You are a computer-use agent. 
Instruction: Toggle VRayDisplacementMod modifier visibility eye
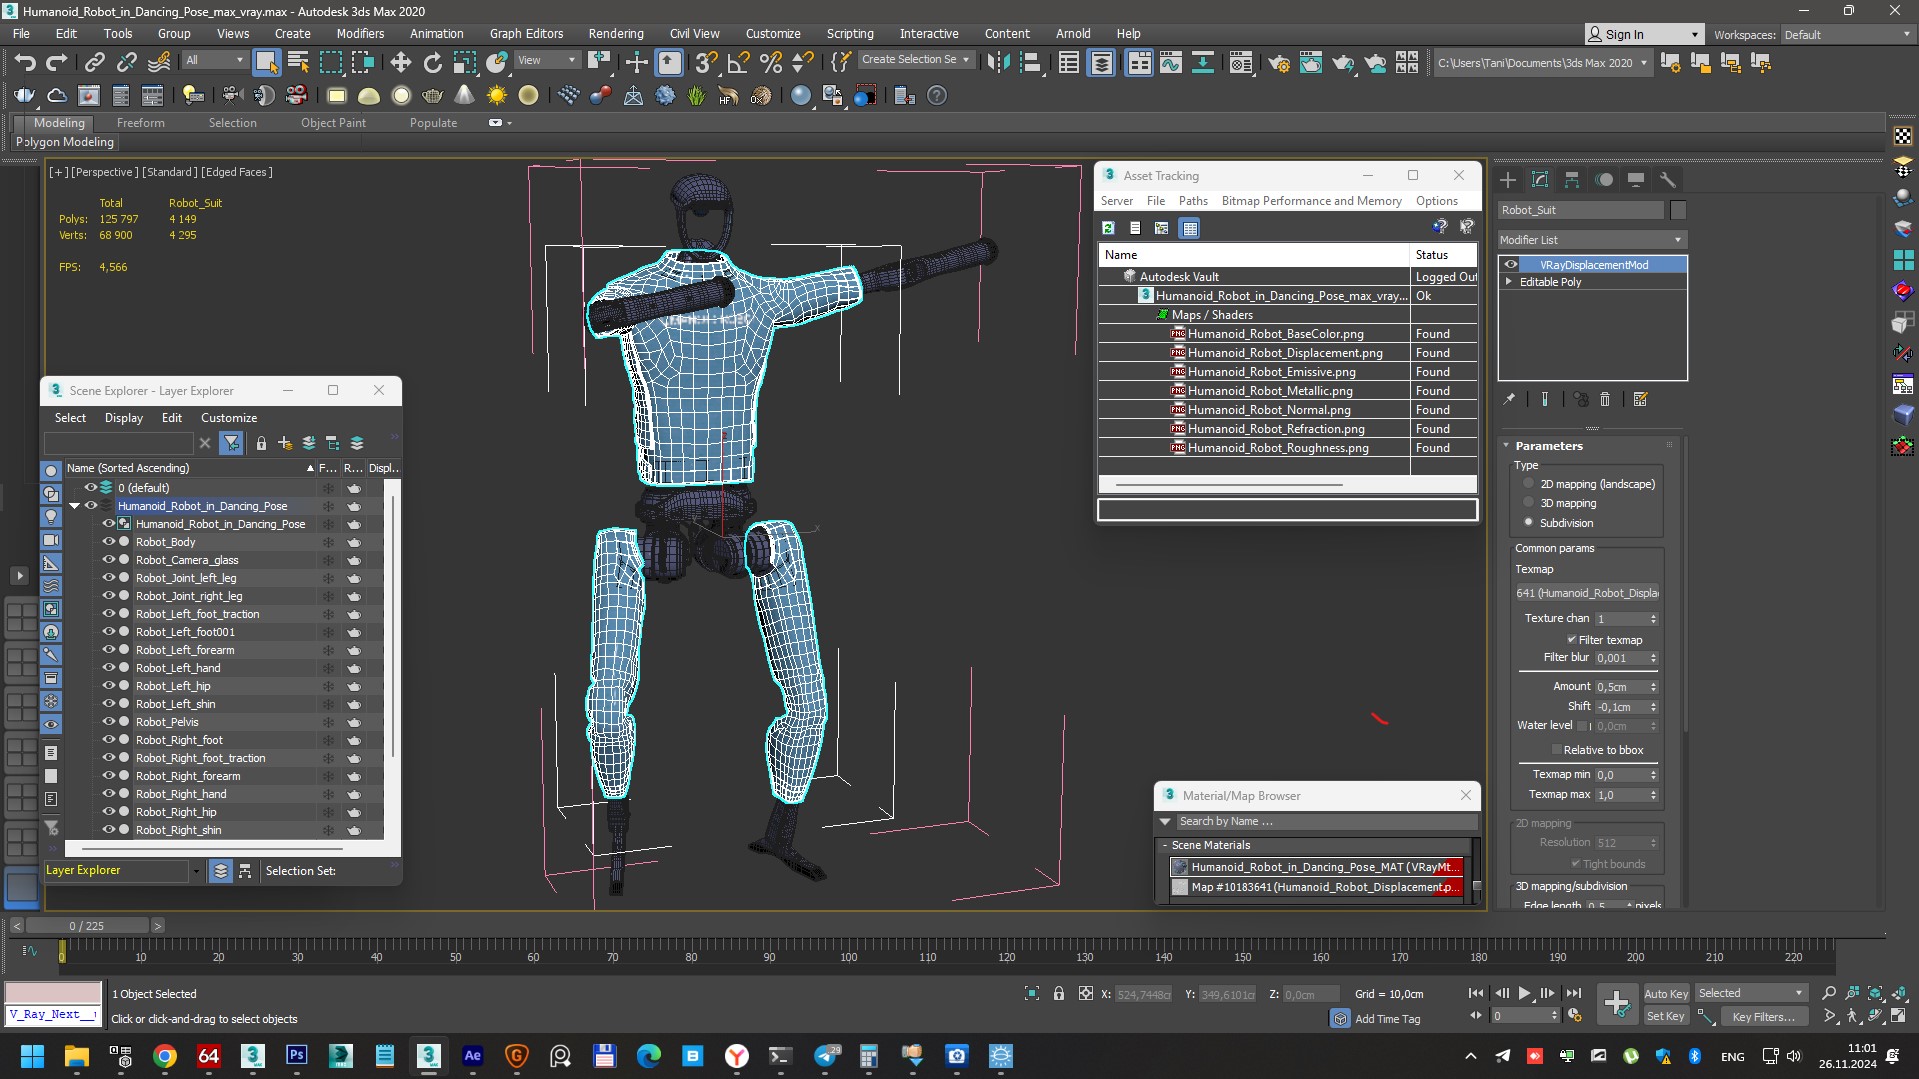click(1511, 265)
